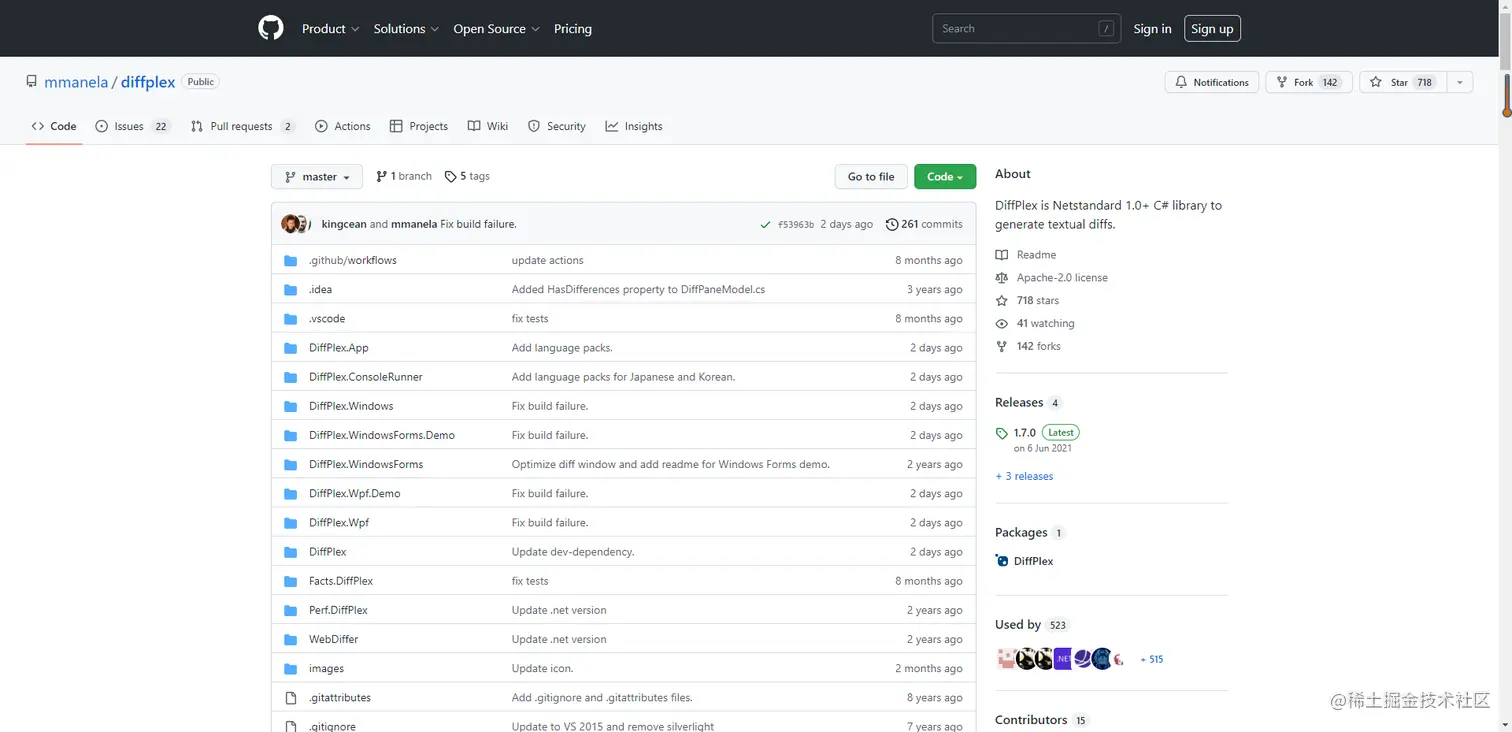Open the Perf.DiffPlex folder name
Screen dimensions: 1512x732
[338, 610]
